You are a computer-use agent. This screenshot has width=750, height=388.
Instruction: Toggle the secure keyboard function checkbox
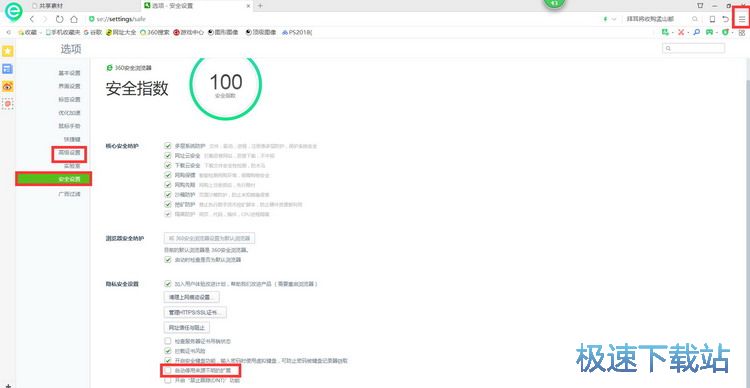coord(167,360)
